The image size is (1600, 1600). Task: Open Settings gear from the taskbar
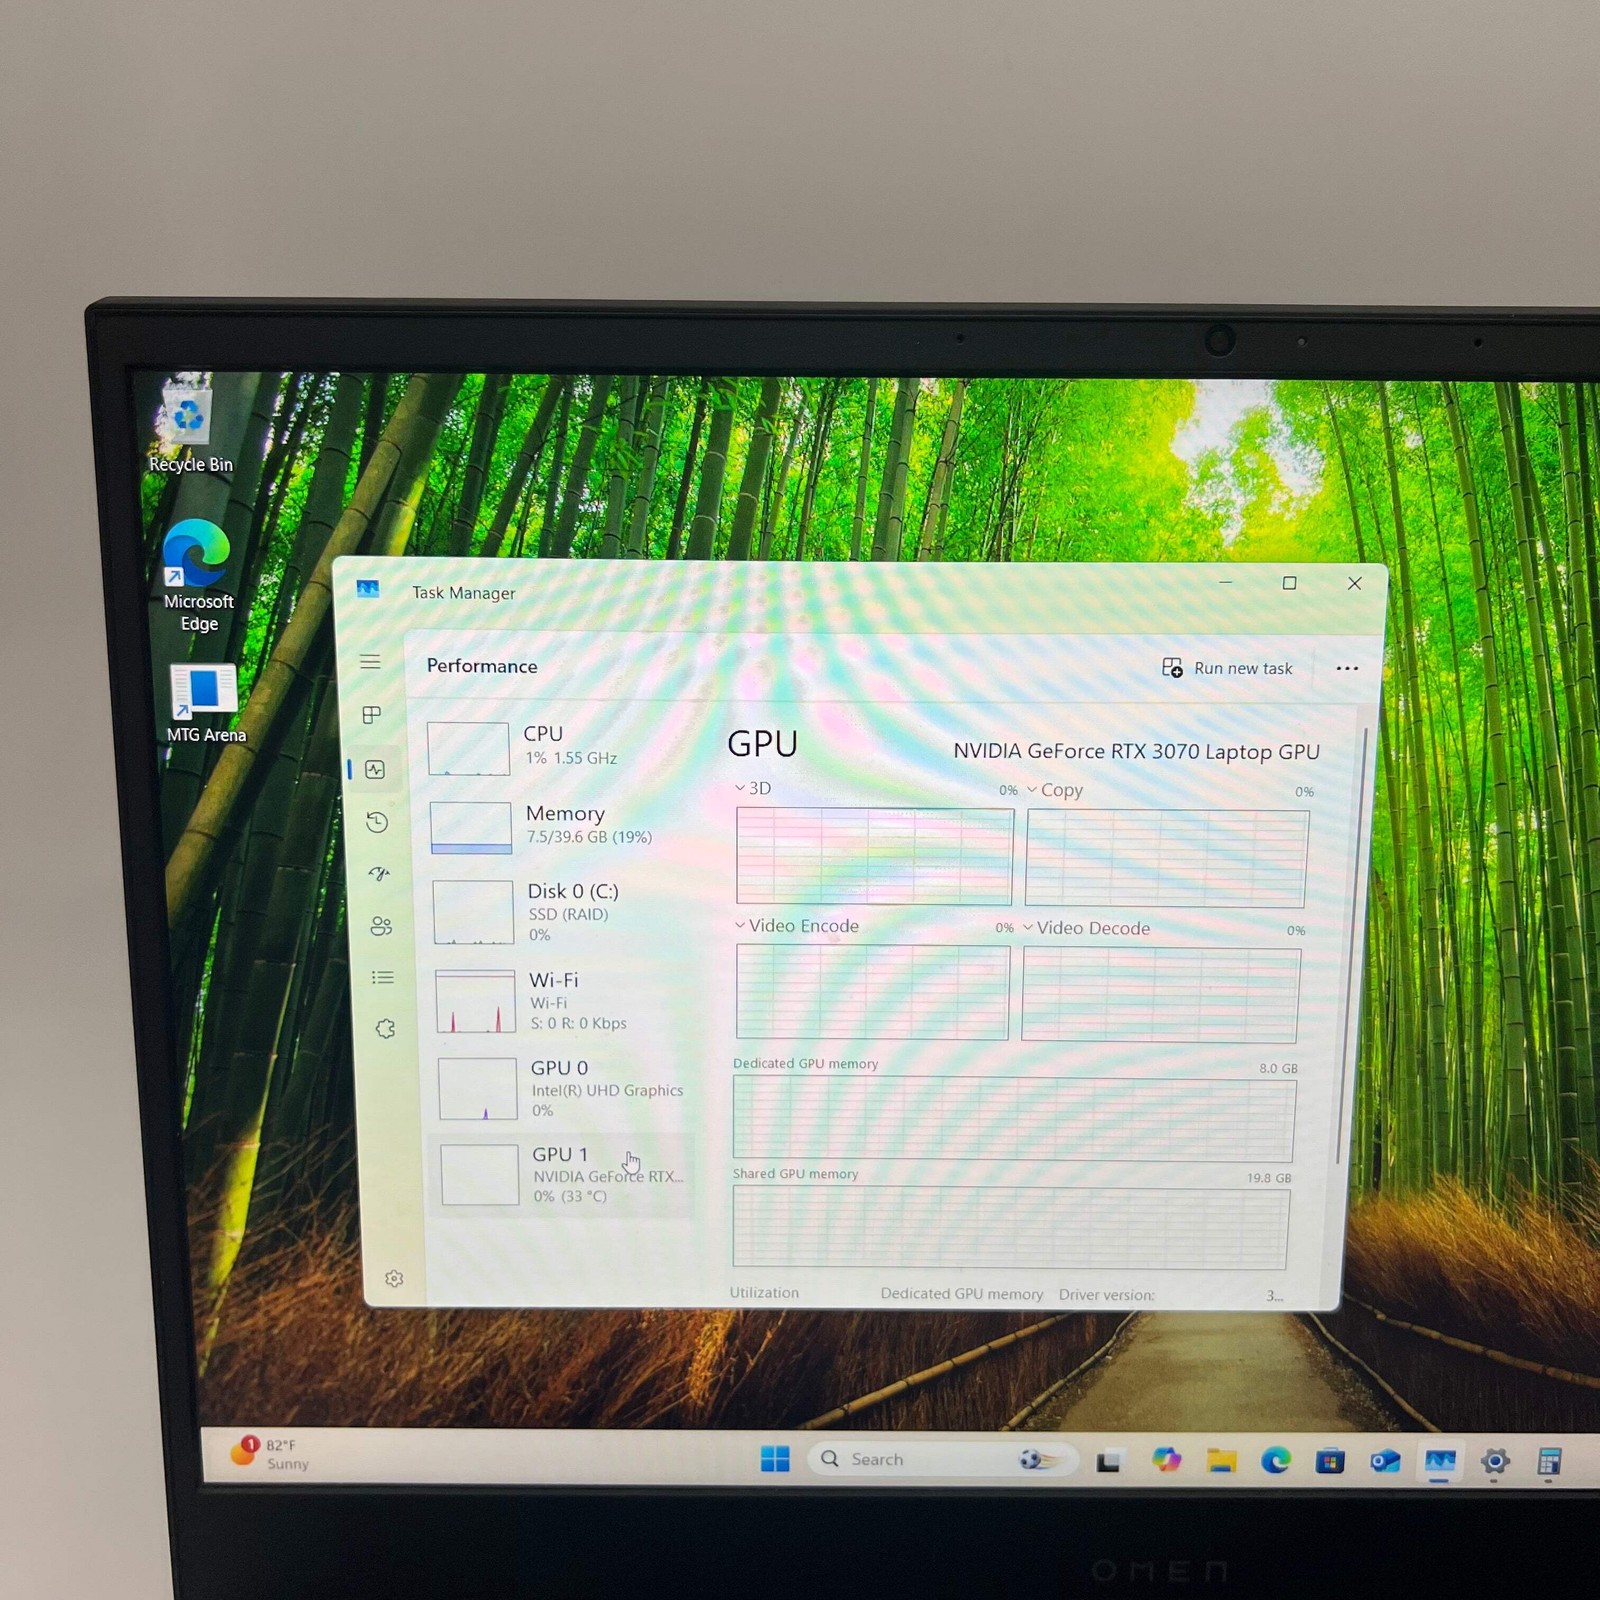pos(1495,1462)
